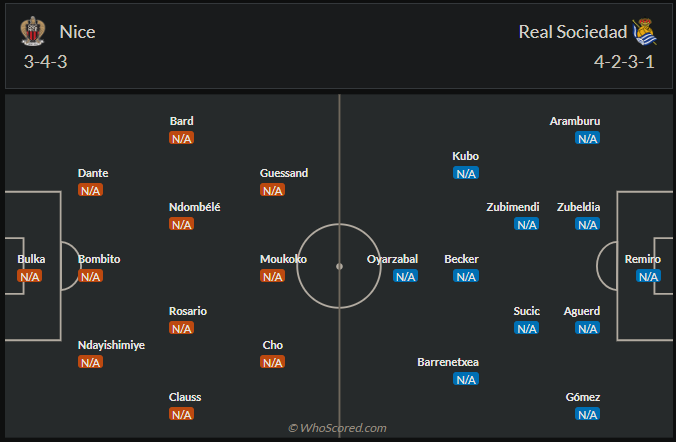
Task: Select player Aramburu on the pitch
Action: point(575,121)
